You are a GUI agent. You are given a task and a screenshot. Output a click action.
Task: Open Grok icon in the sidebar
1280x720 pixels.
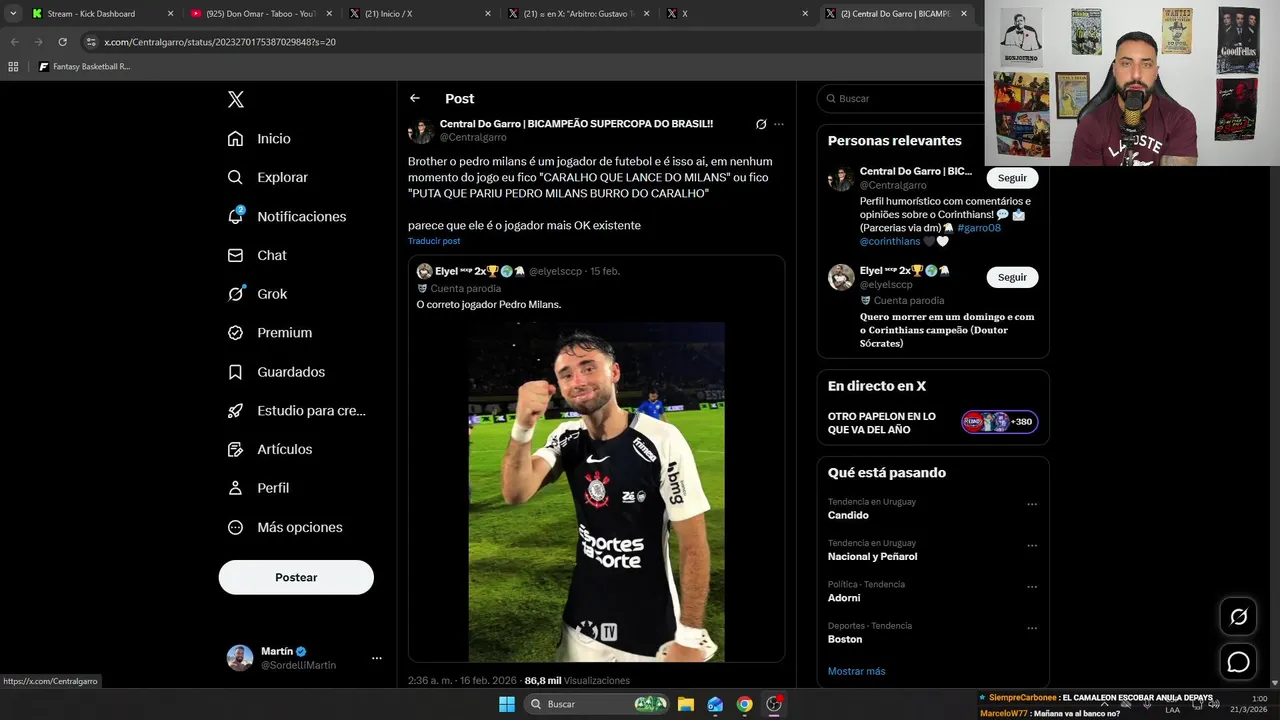[235, 294]
